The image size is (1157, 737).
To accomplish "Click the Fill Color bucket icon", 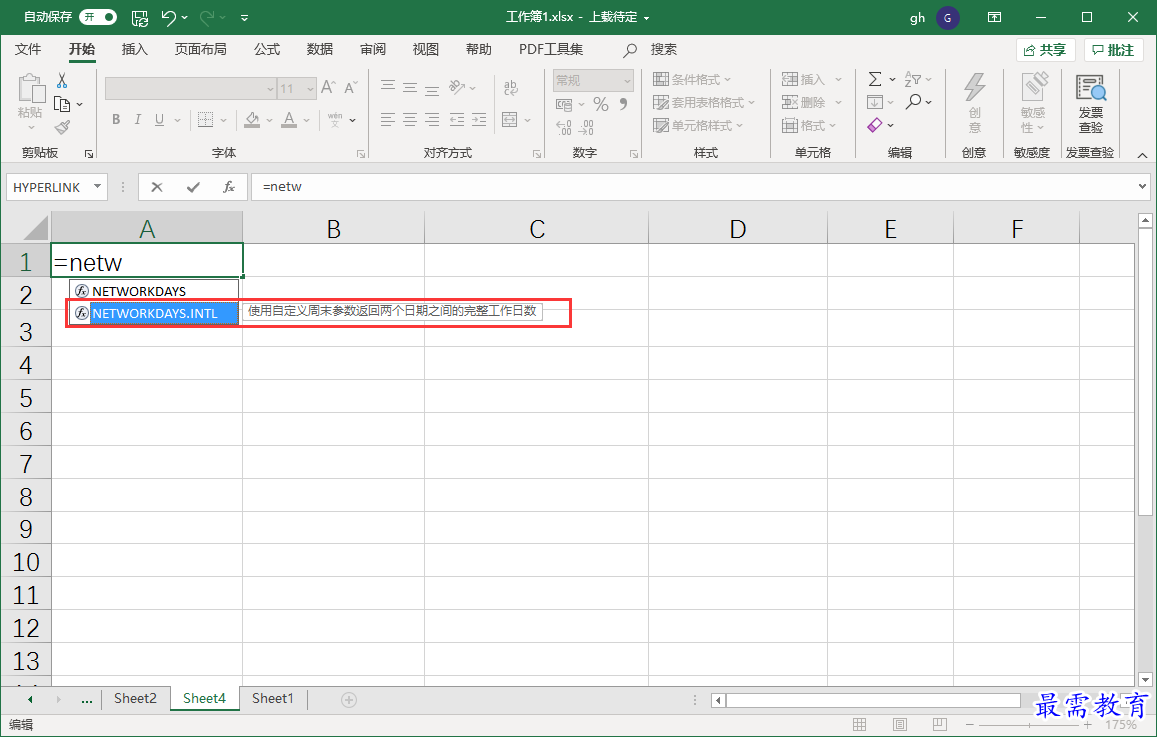I will [x=252, y=120].
